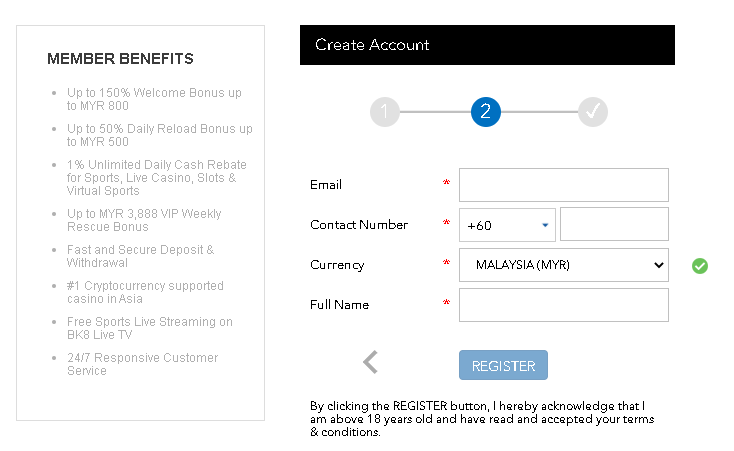The image size is (734, 451).
Task: Select step 2 blue circle indicator
Action: pos(485,112)
